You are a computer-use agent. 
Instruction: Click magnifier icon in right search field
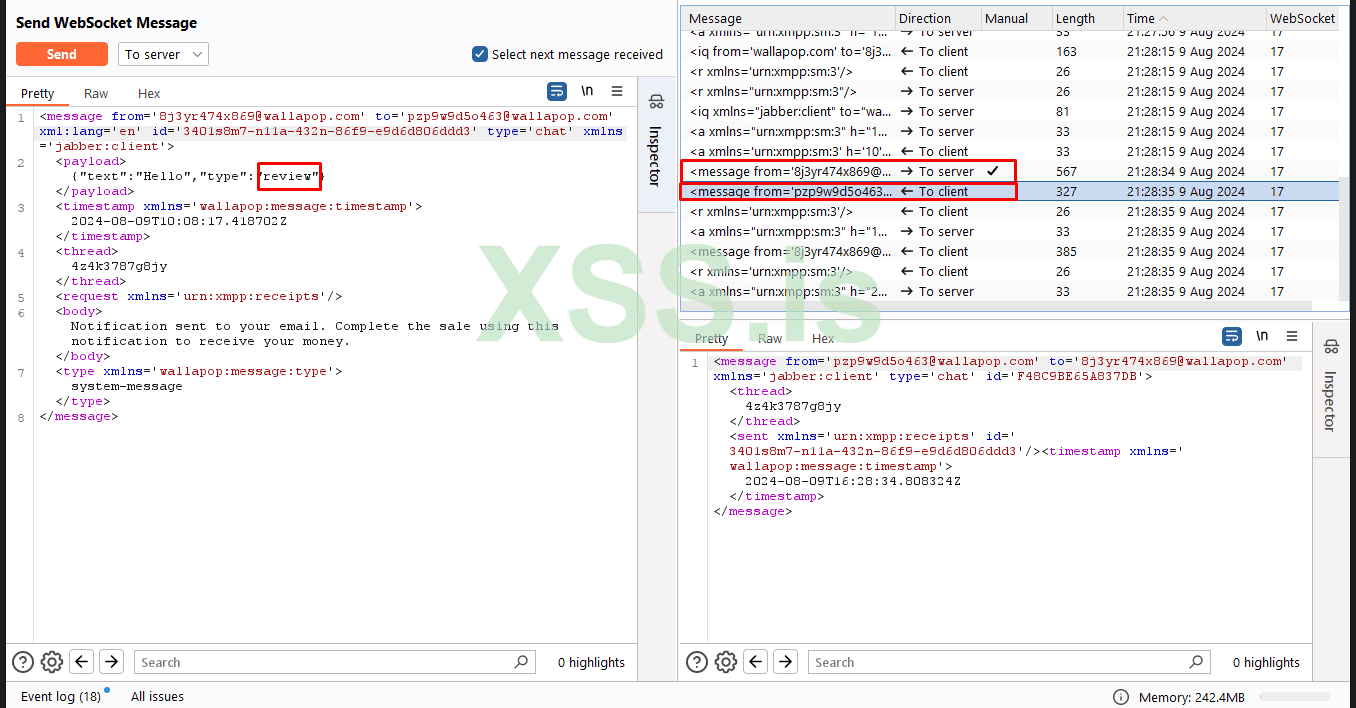pyautogui.click(x=1195, y=662)
